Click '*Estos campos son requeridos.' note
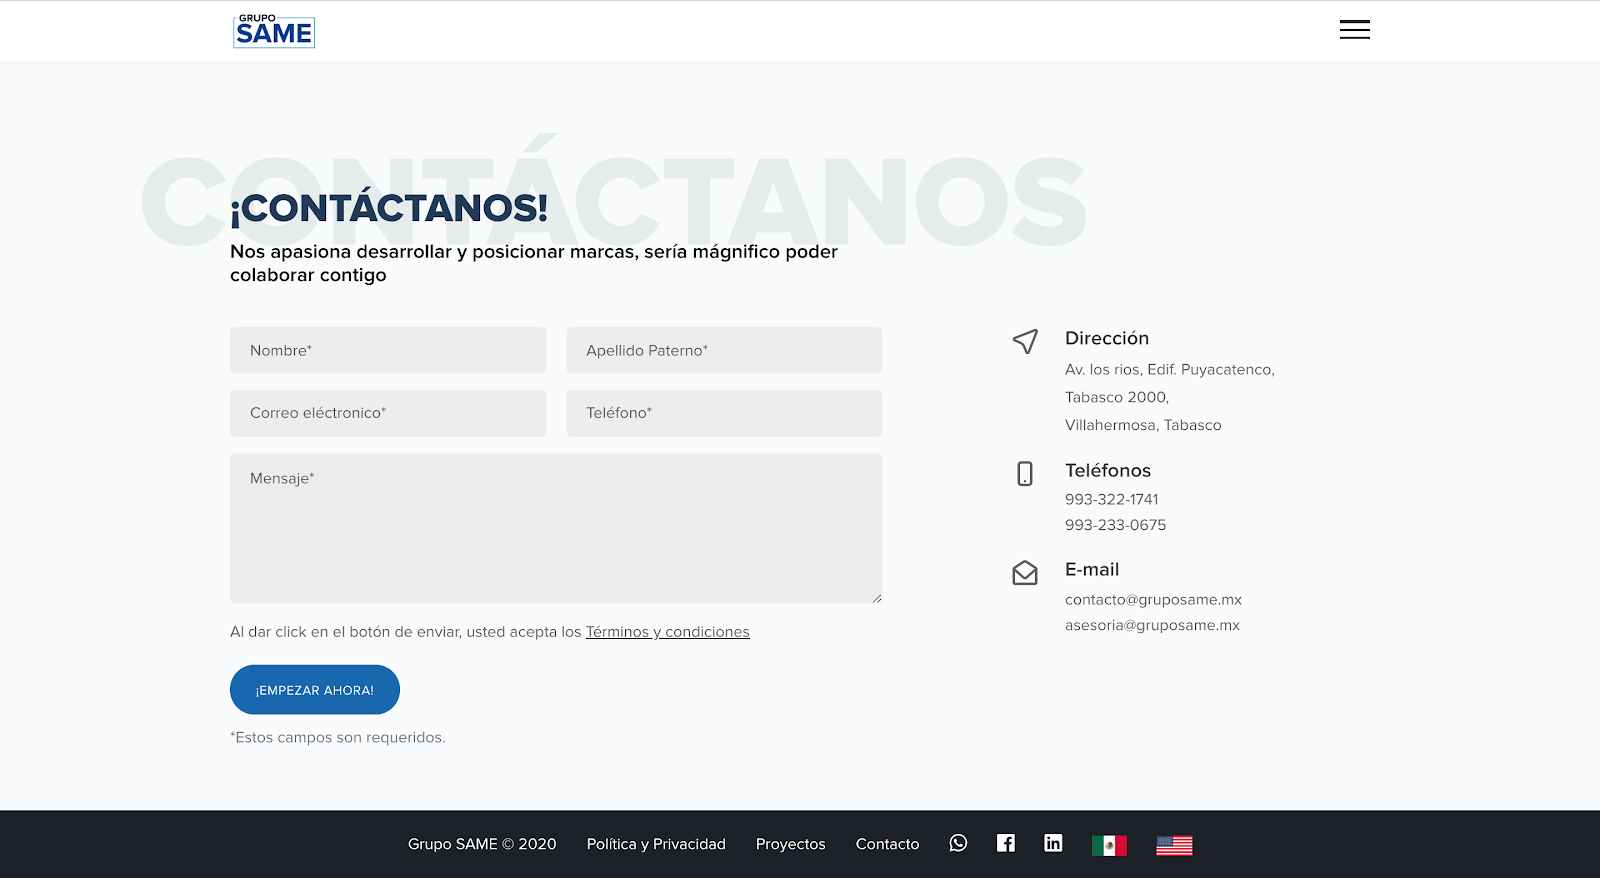This screenshot has height=878, width=1600. (x=338, y=737)
